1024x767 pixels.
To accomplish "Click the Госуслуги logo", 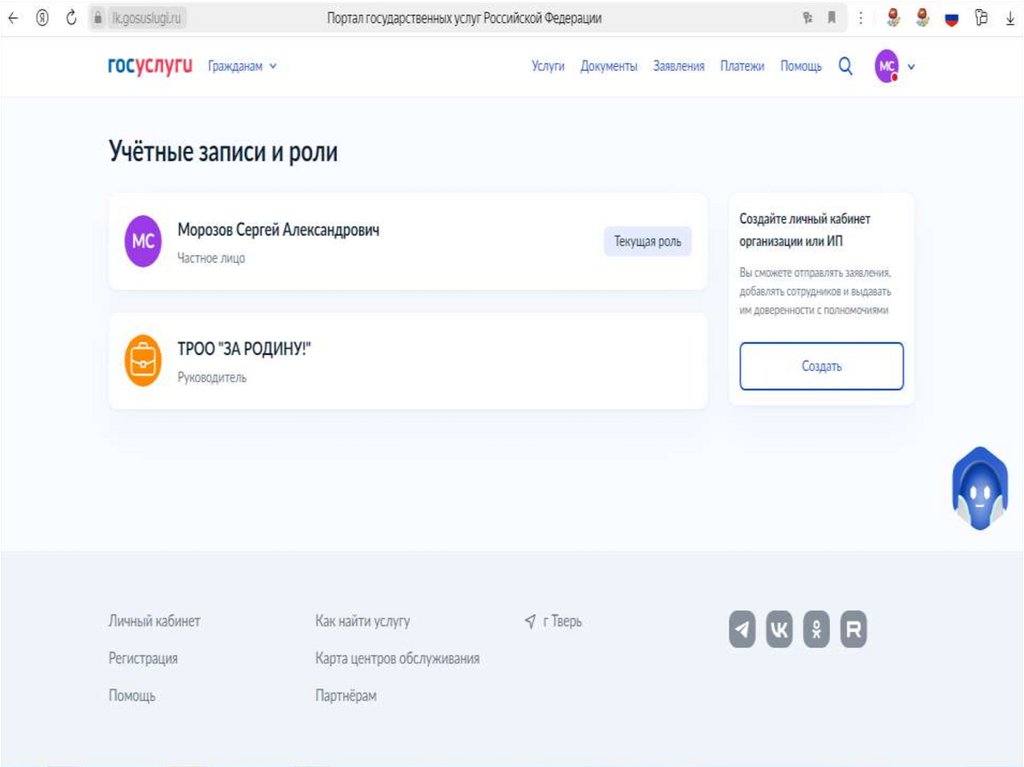I will 150,66.
